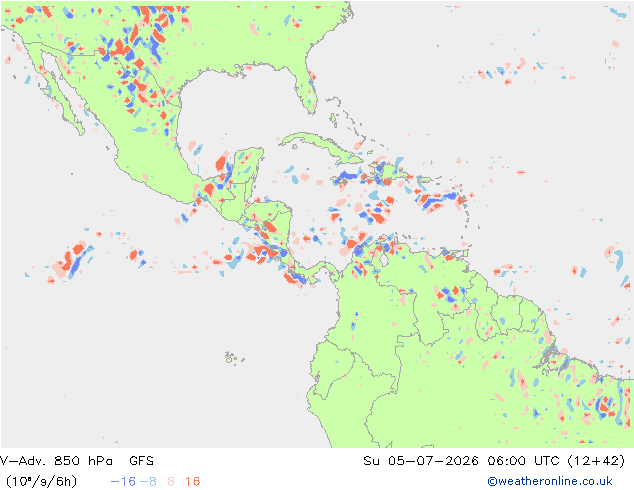Click the weatheronline.co.uk copyright link
Viewport: 634px width, 490px height.
pos(549,481)
